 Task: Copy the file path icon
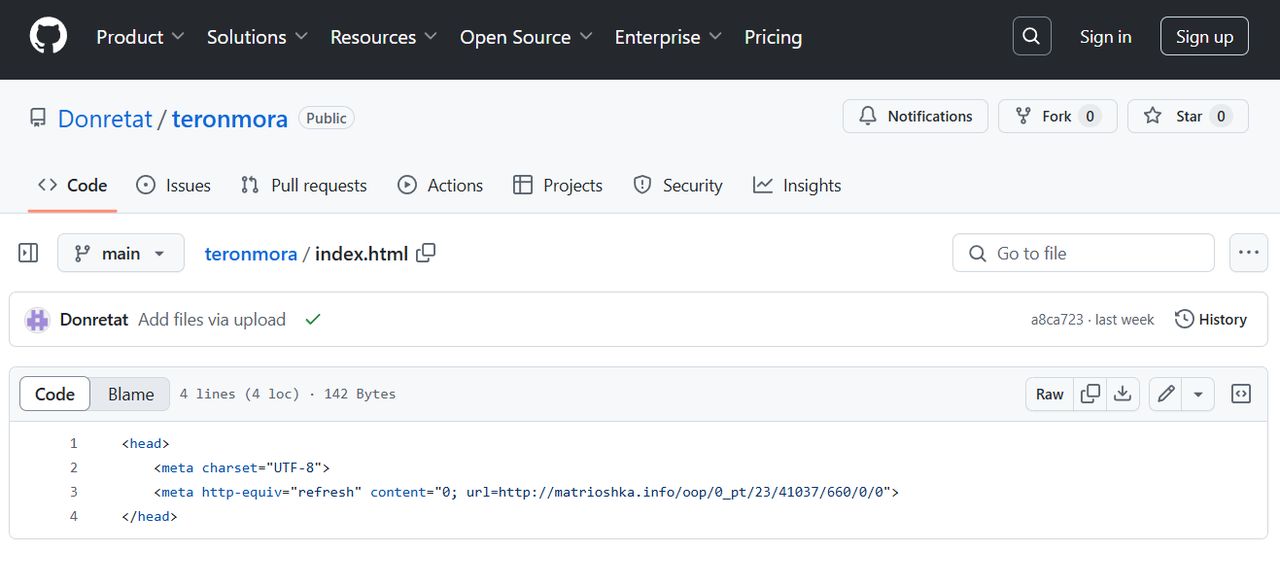(x=426, y=253)
